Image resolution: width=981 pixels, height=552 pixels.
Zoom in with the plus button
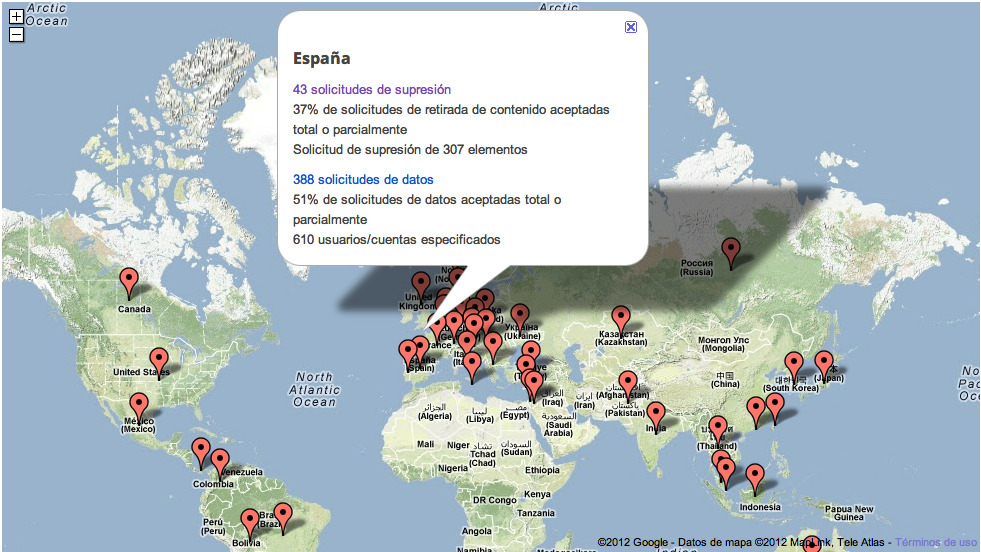click(x=16, y=16)
